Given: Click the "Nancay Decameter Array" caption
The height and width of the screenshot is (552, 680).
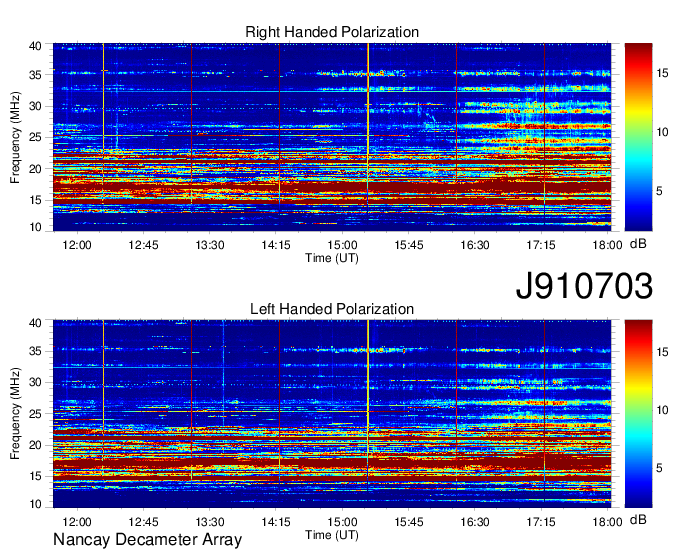Looking at the screenshot, I should pyautogui.click(x=147, y=539).
